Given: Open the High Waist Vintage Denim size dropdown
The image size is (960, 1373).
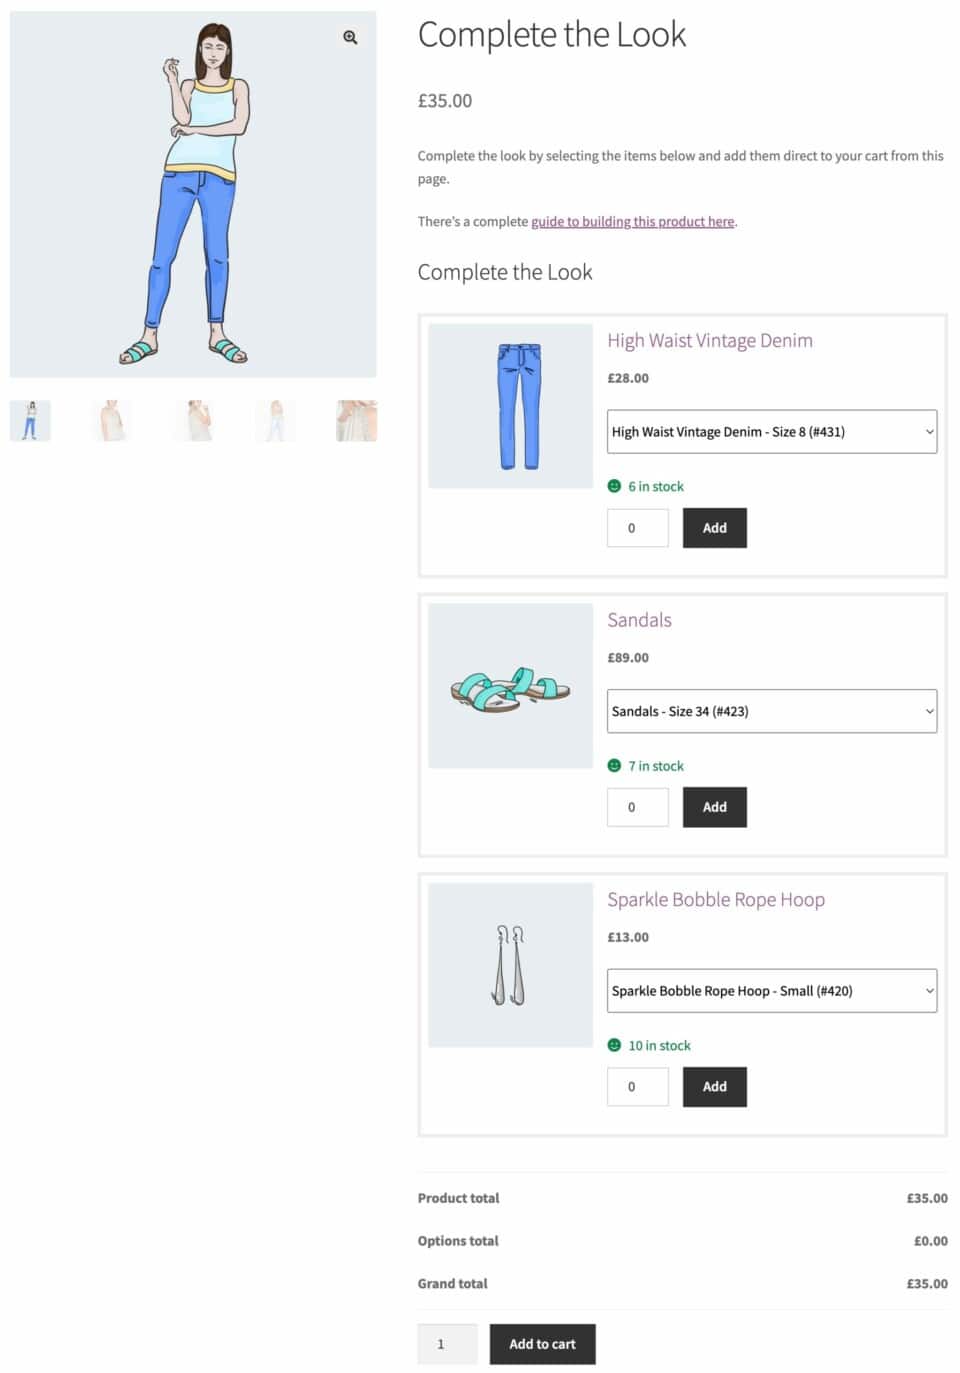Looking at the screenshot, I should coord(771,431).
